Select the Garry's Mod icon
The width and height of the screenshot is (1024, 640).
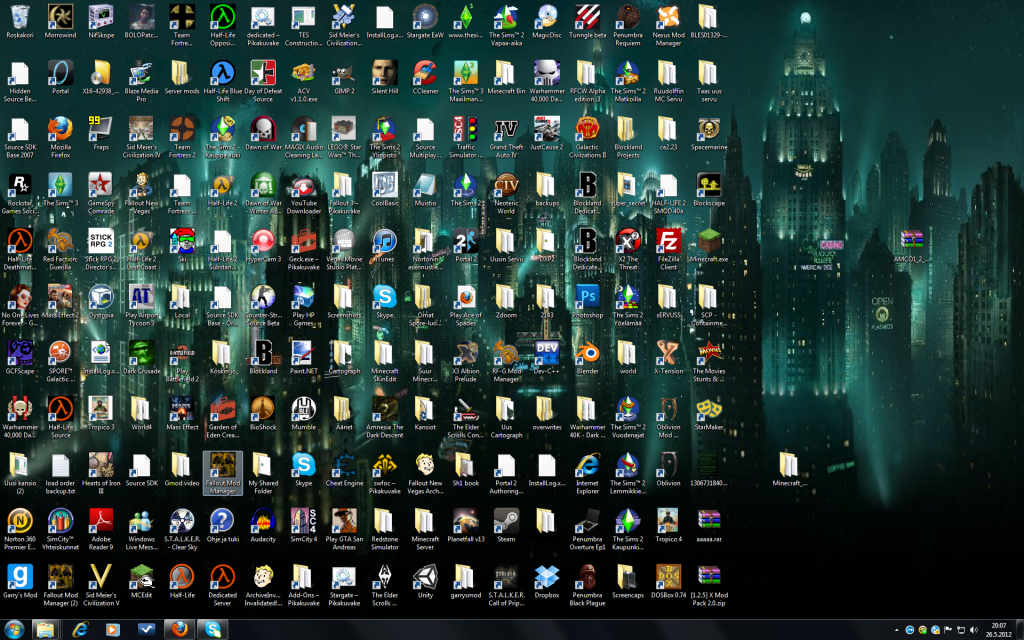coord(20,583)
